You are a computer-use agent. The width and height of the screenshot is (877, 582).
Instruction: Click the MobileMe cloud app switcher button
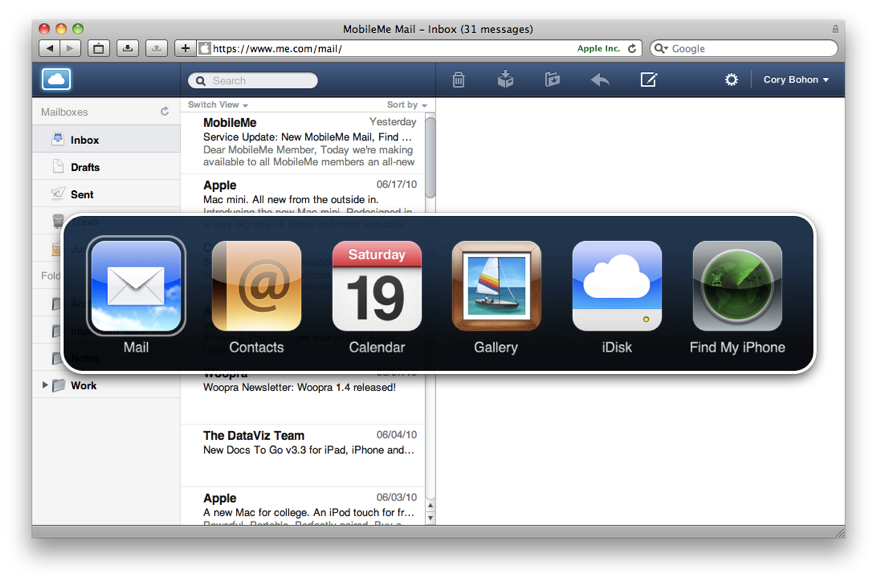click(x=56, y=79)
